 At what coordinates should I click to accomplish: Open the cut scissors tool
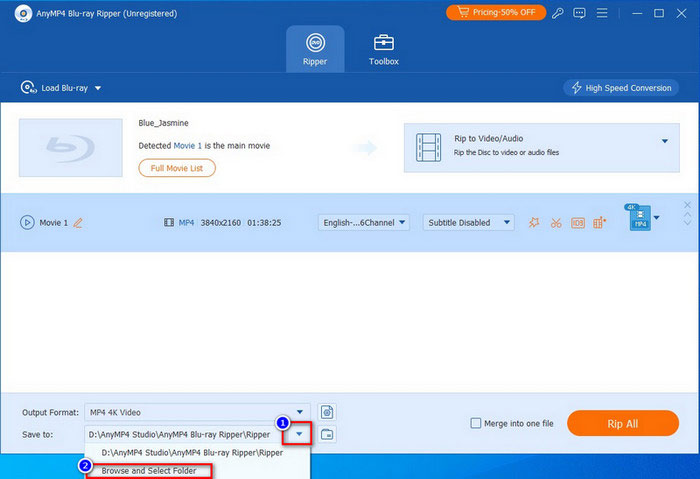556,222
